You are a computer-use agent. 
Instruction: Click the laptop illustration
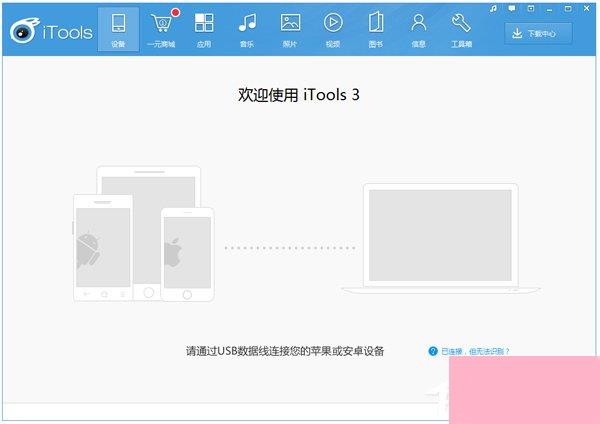point(440,239)
